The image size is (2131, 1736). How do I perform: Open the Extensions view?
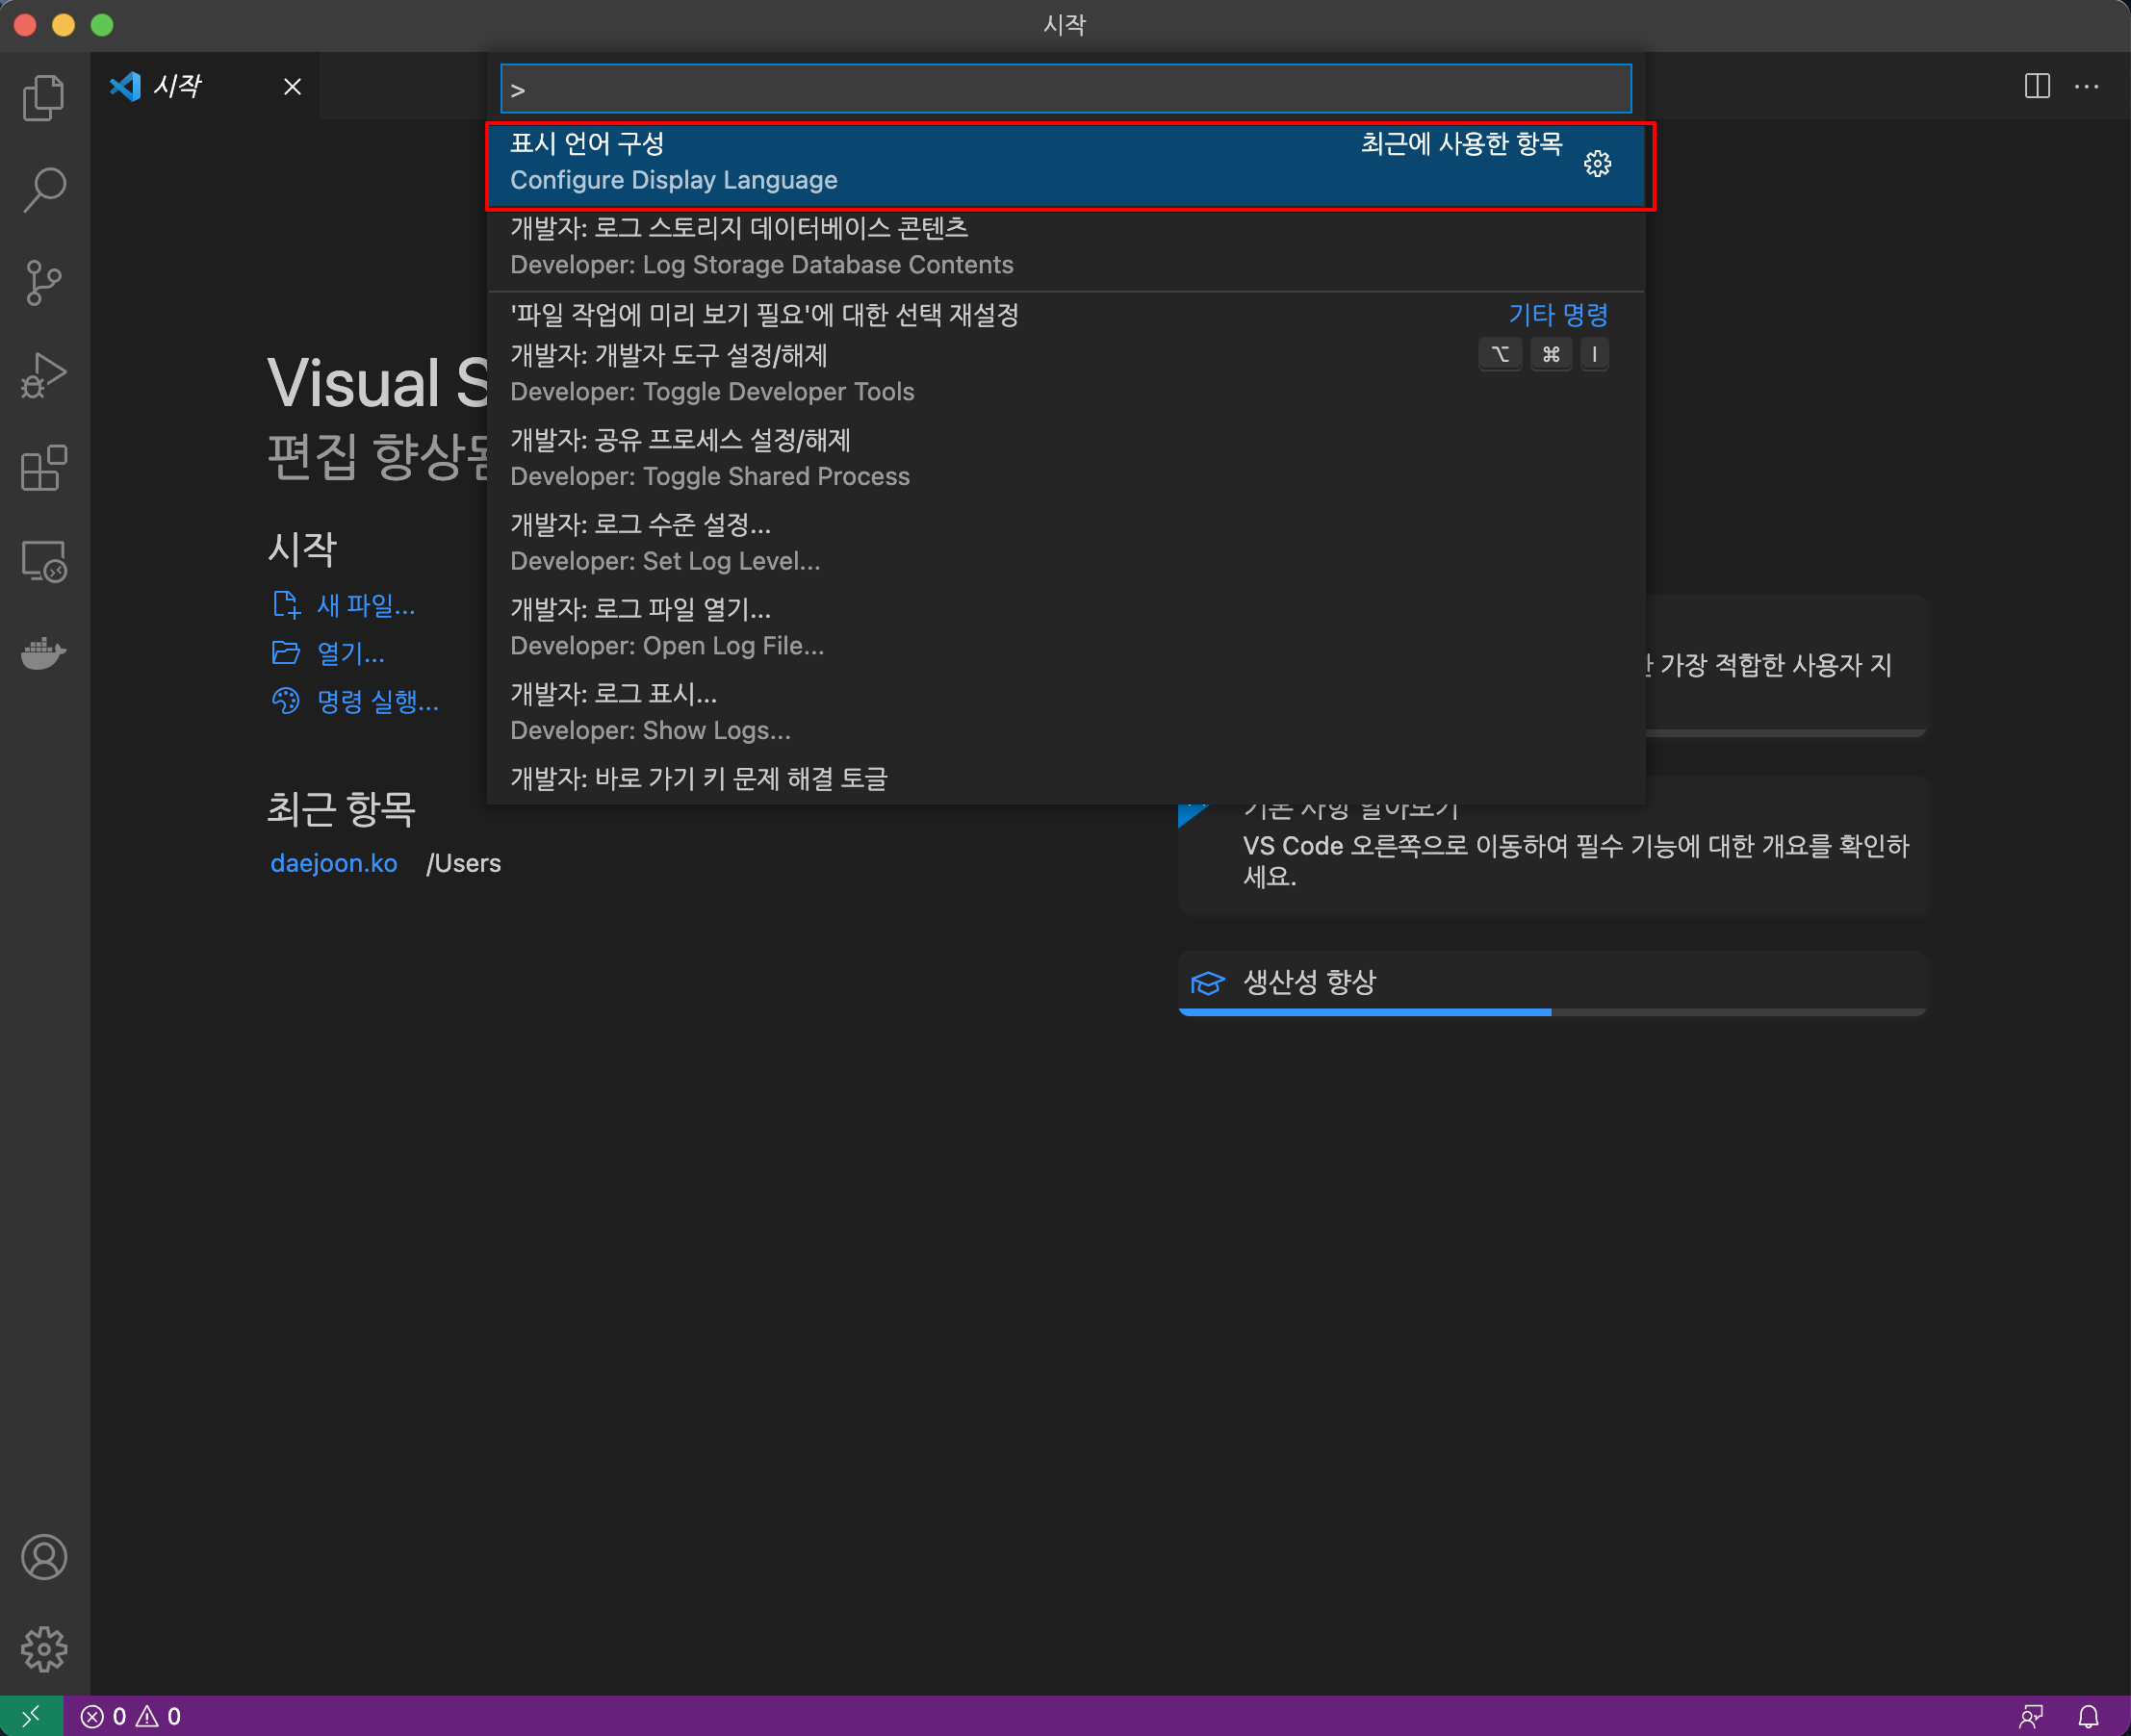click(43, 468)
